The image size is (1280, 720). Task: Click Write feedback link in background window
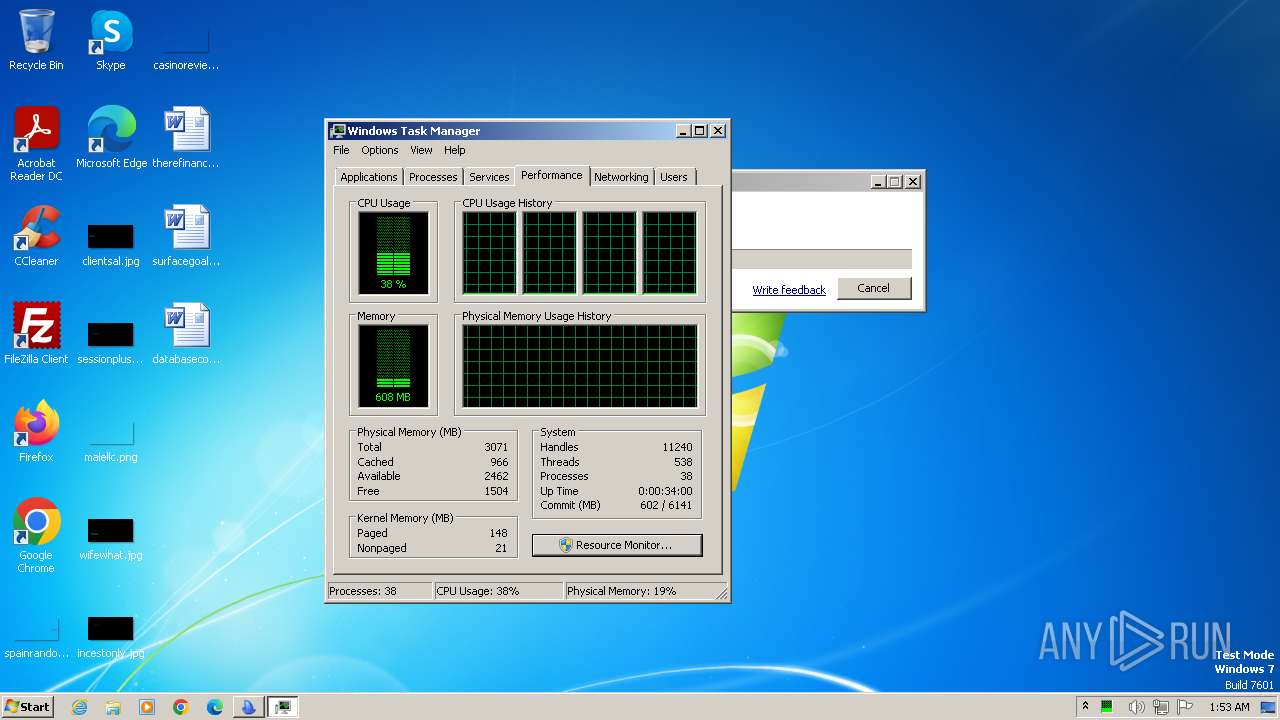(789, 290)
